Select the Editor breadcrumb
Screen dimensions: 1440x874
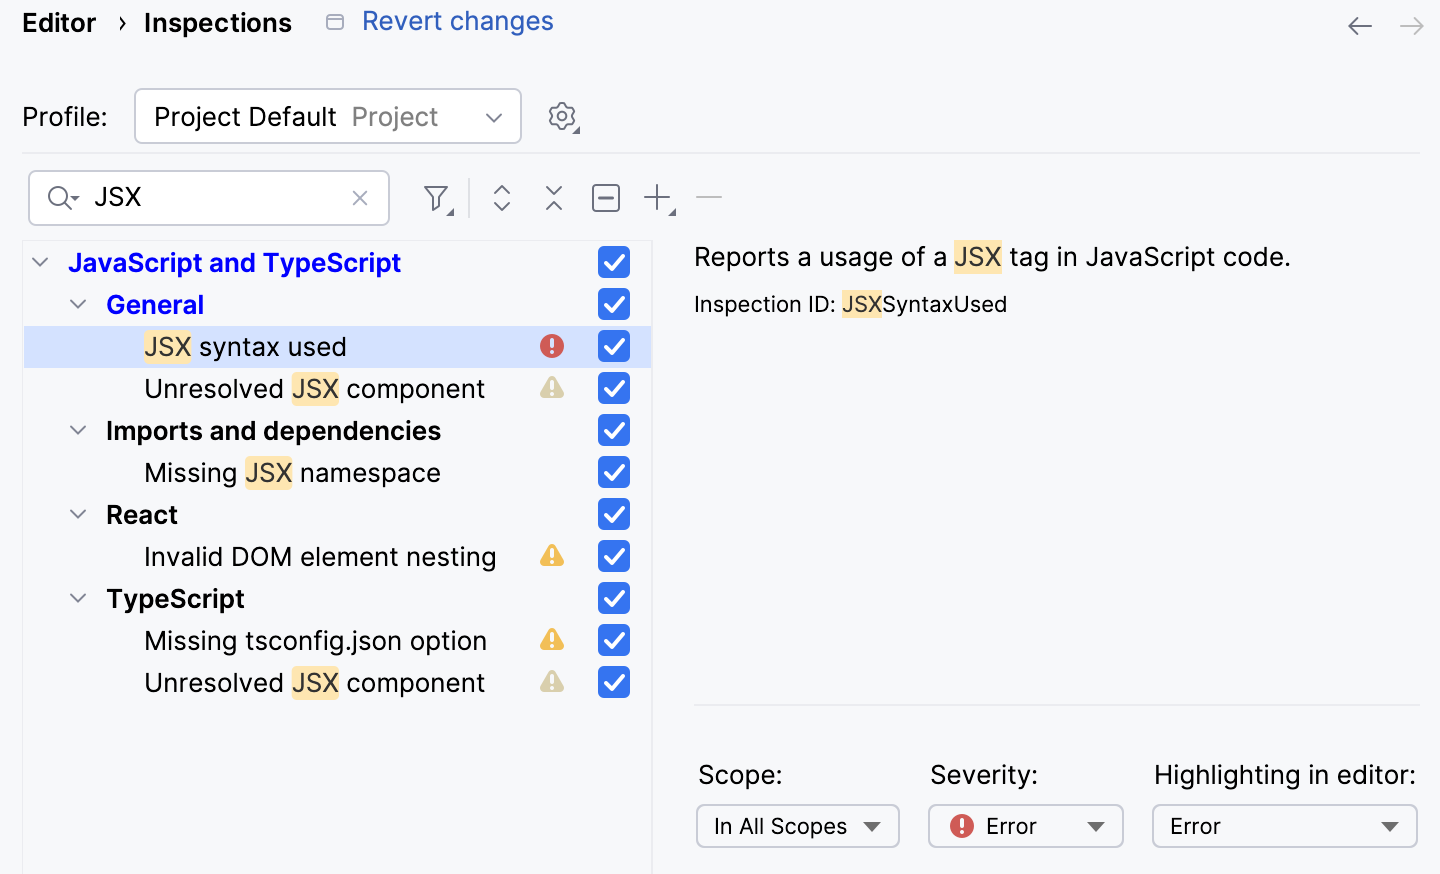(x=59, y=22)
